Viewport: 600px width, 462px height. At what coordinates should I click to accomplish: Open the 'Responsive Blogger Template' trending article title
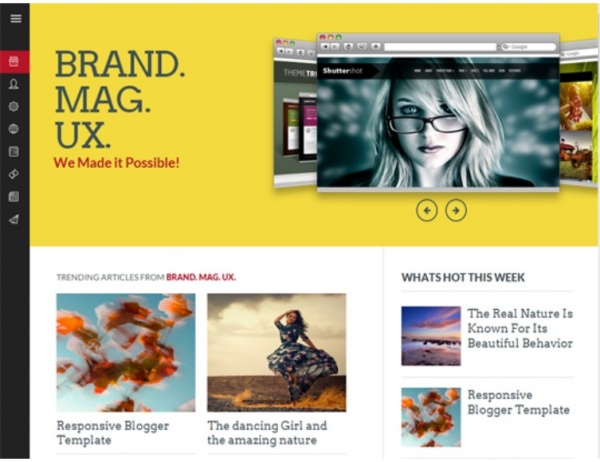(113, 433)
